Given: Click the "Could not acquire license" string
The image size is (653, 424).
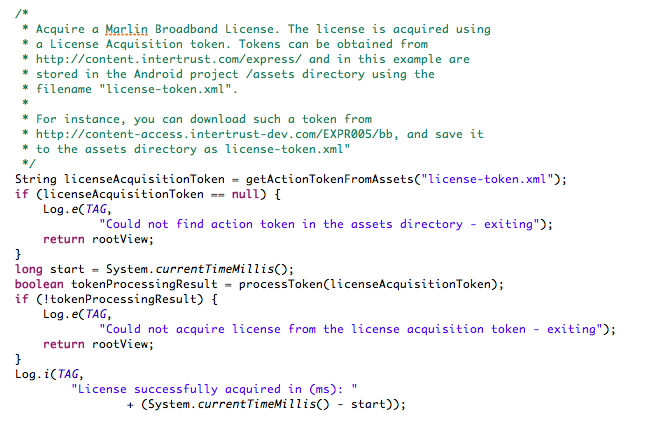Looking at the screenshot, I should [353, 329].
